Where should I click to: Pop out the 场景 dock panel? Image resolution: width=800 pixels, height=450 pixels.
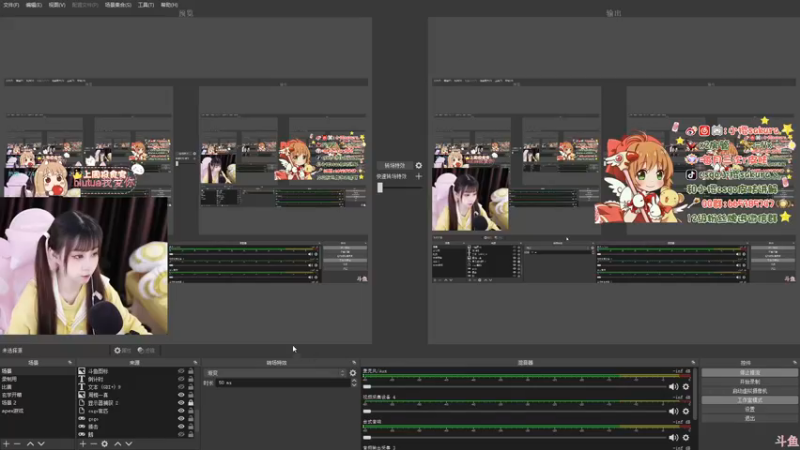tap(70, 363)
